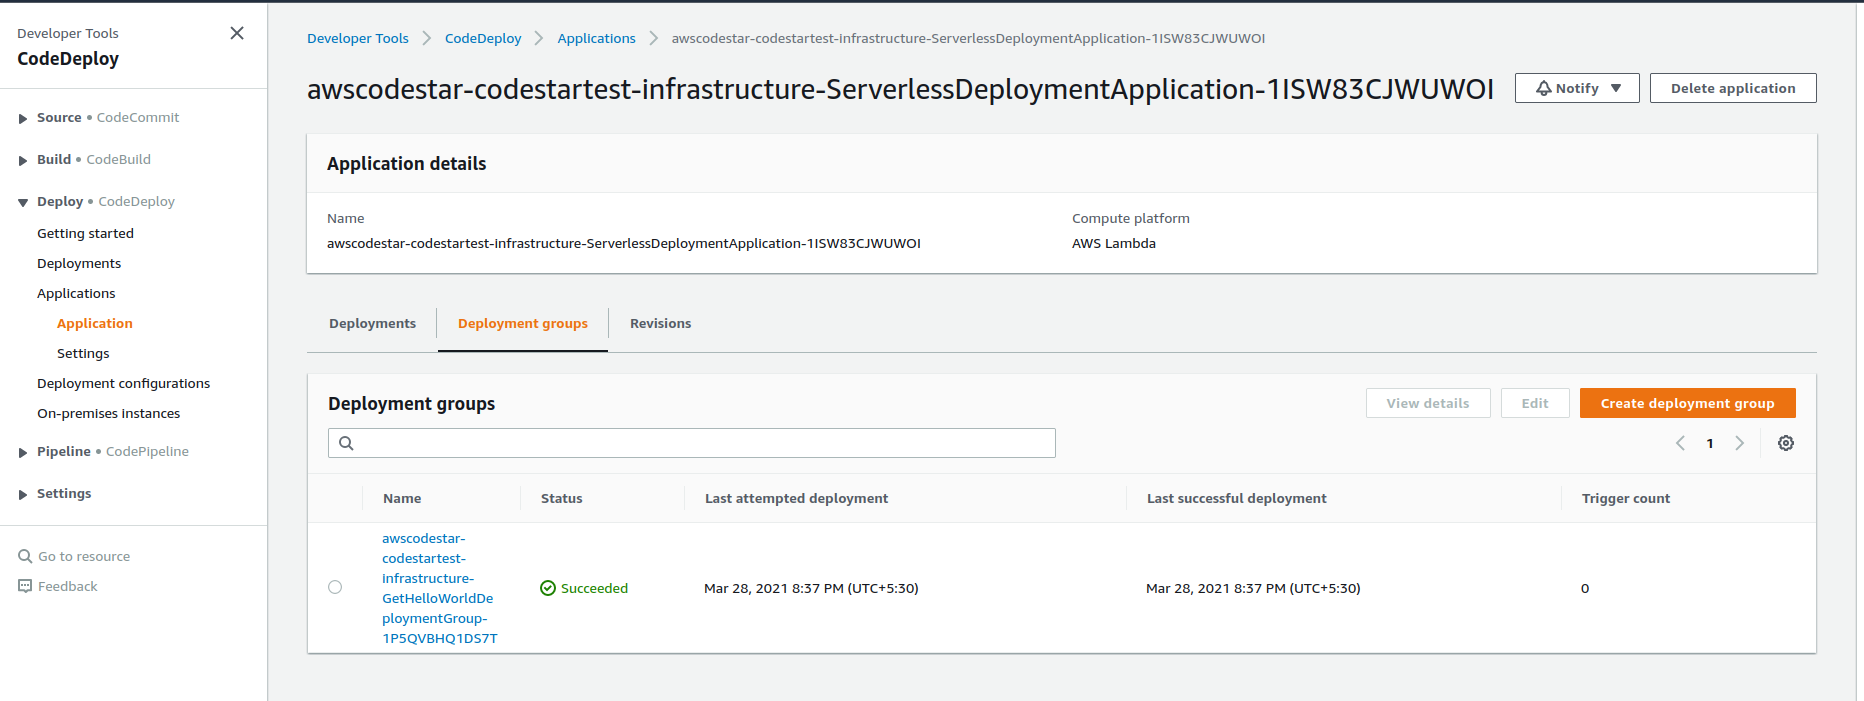Open Settings under Applications in sidebar
Screen dimensions: 1864x701
tap(83, 353)
